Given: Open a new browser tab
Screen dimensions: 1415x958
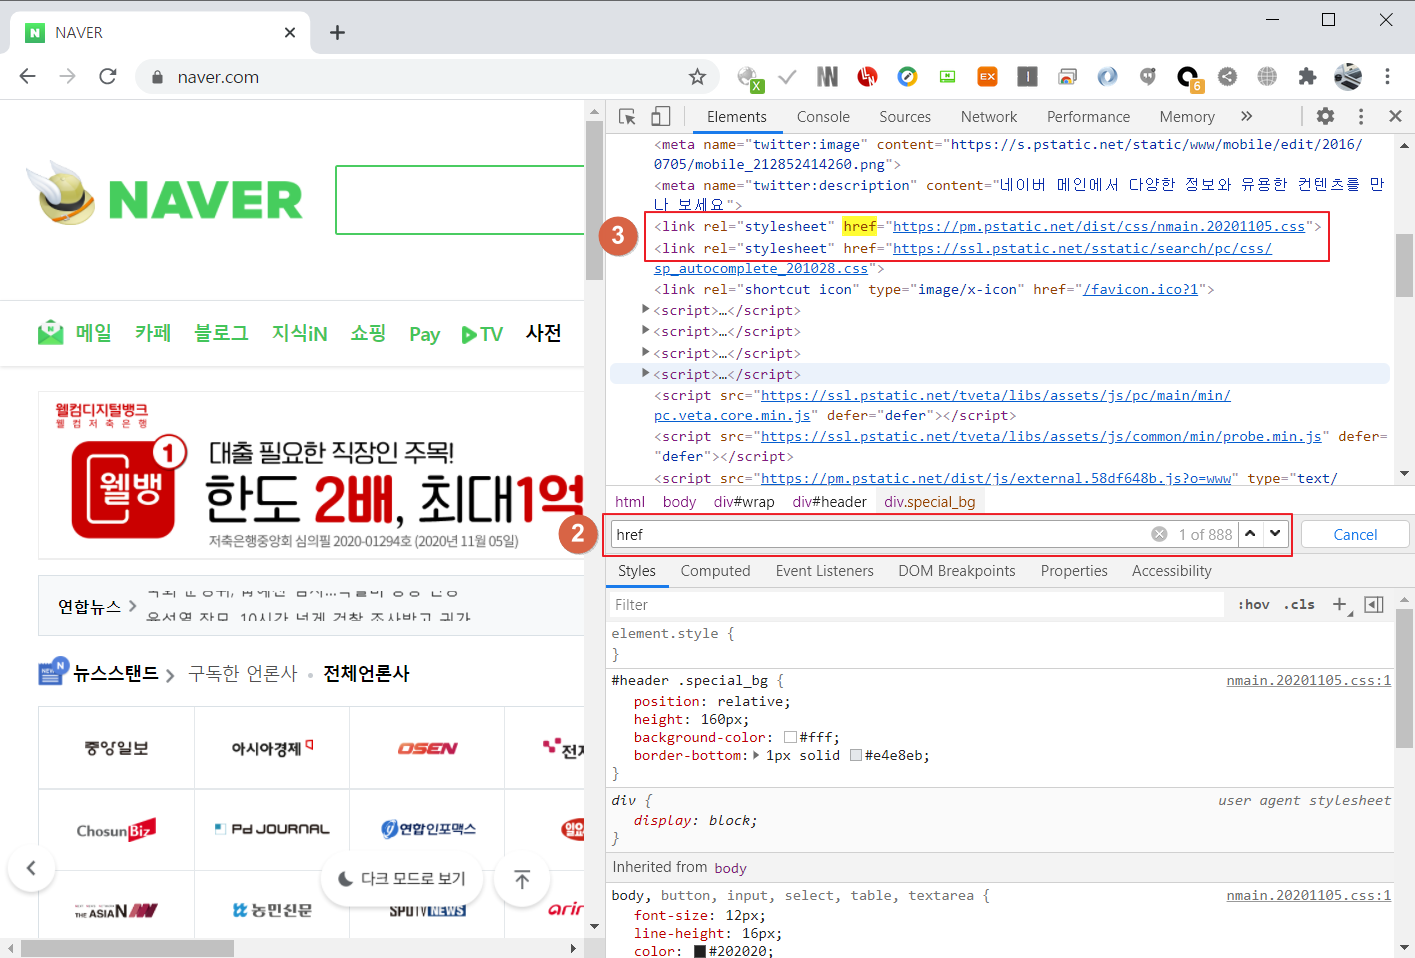Looking at the screenshot, I should pyautogui.click(x=337, y=33).
